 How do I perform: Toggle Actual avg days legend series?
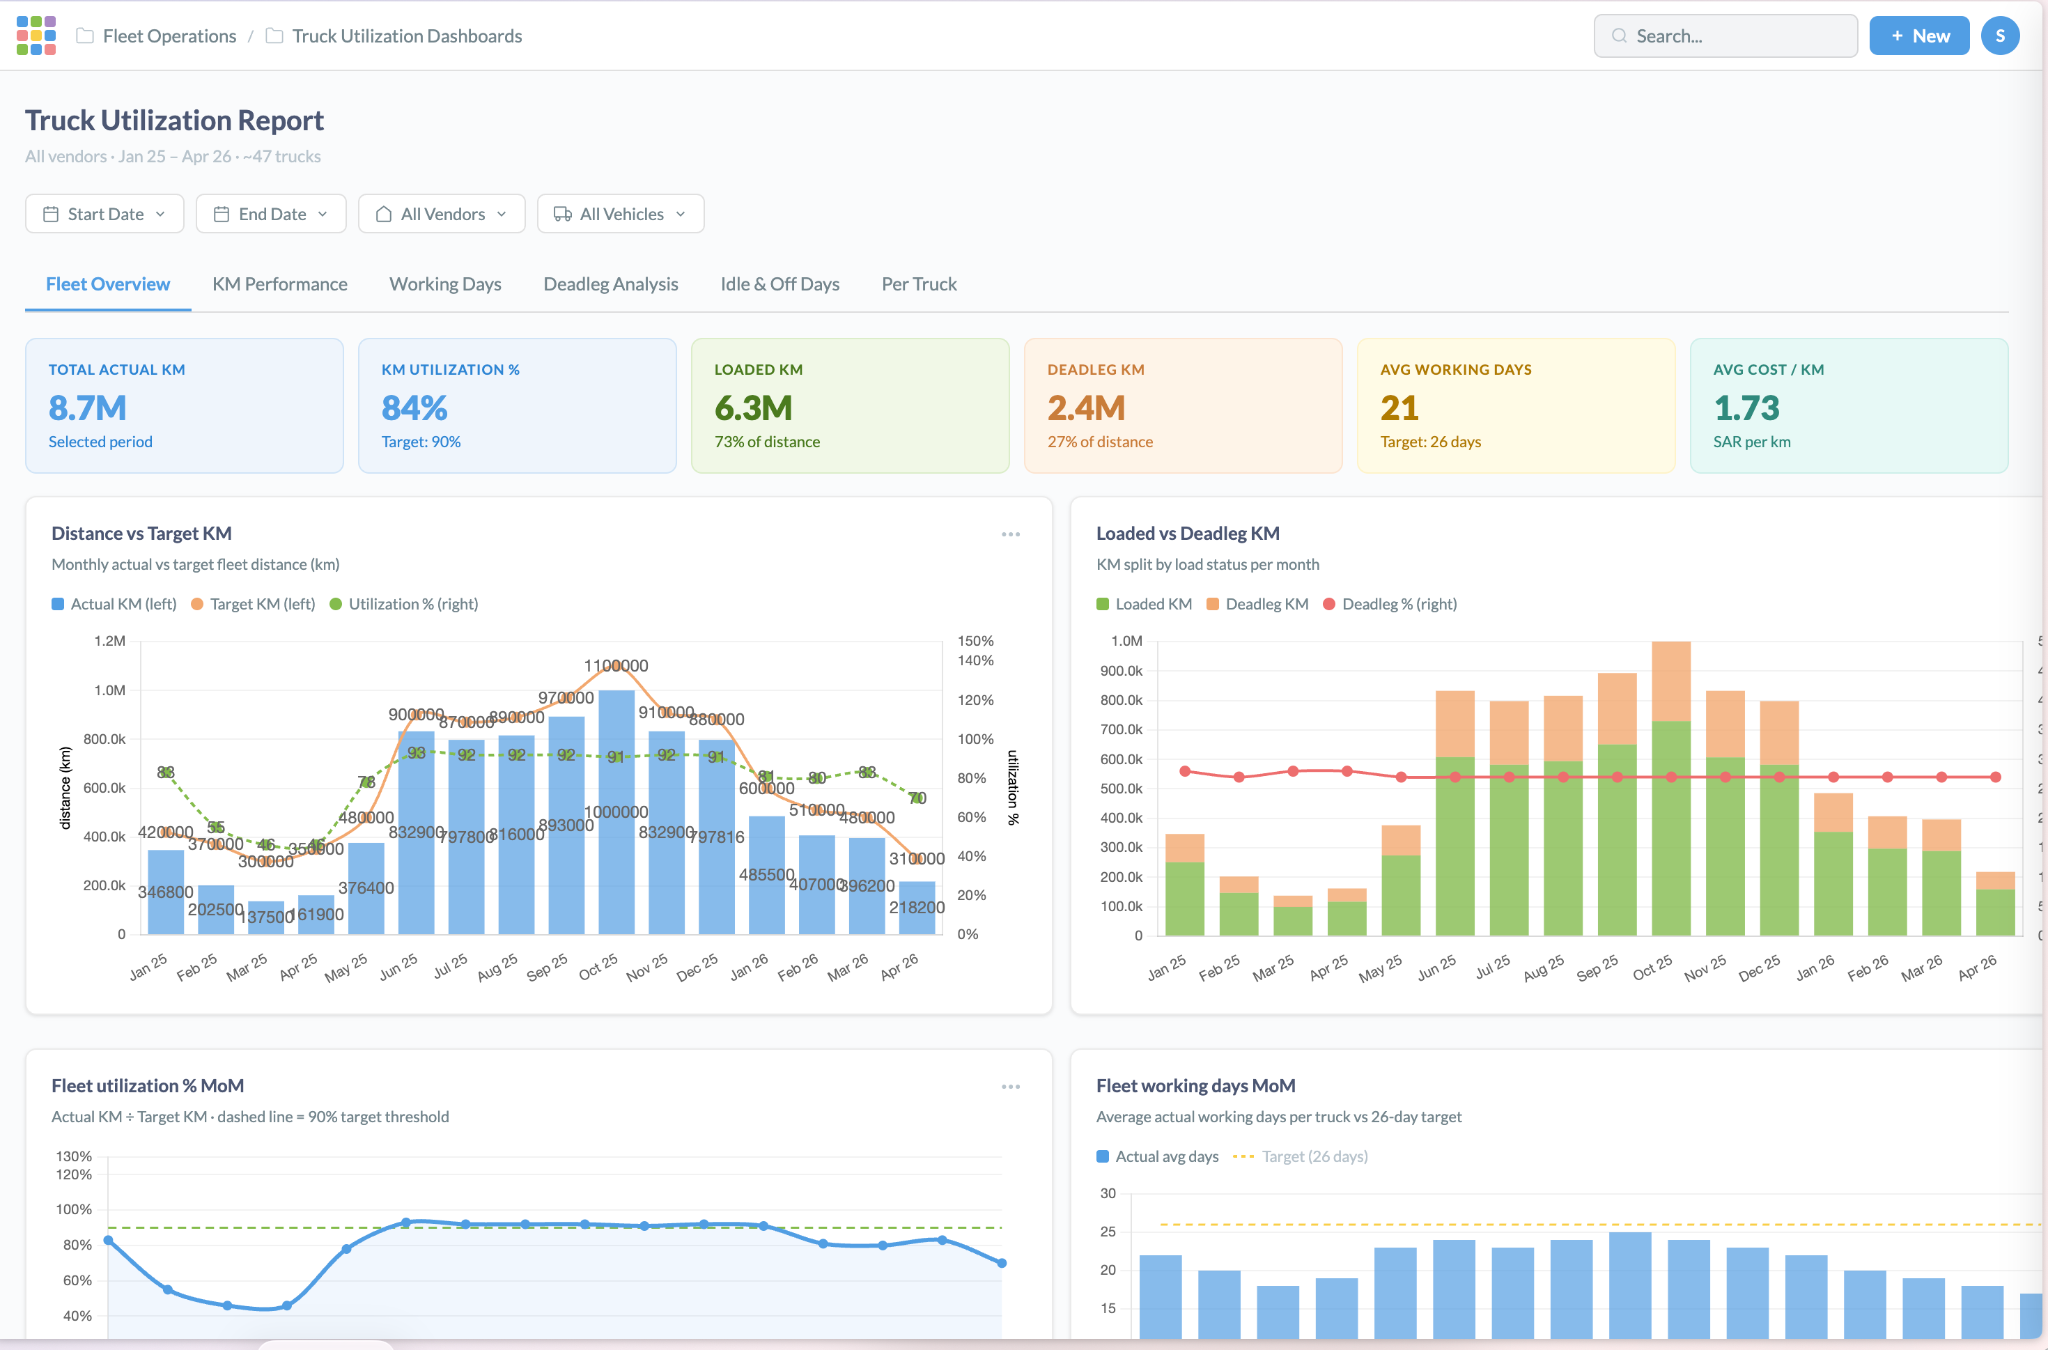(1158, 1156)
